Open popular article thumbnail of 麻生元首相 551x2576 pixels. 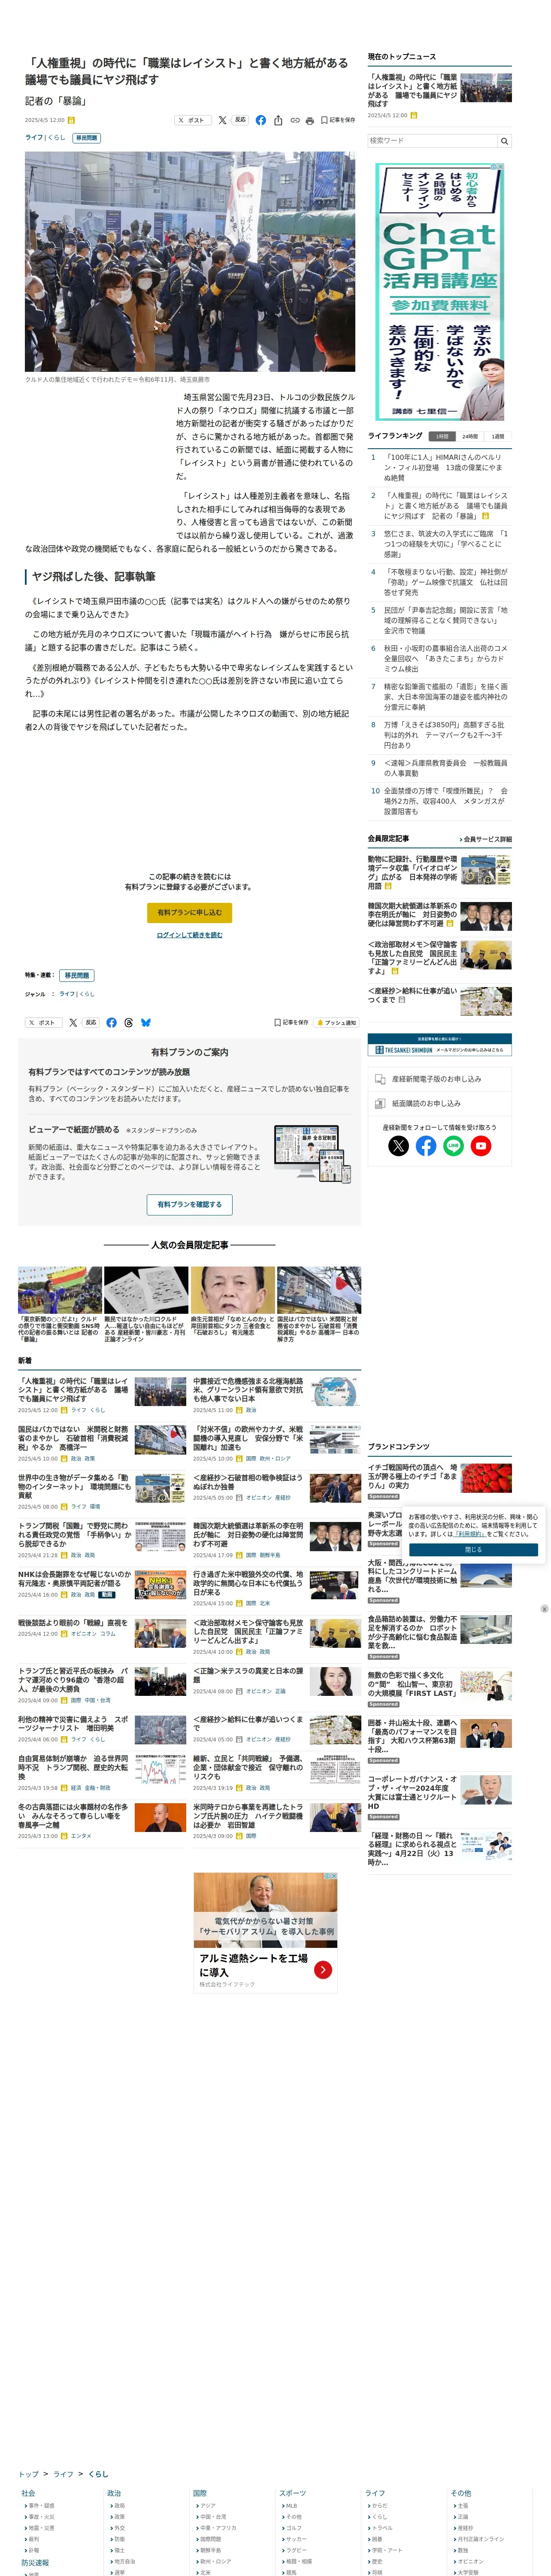coord(232,1290)
